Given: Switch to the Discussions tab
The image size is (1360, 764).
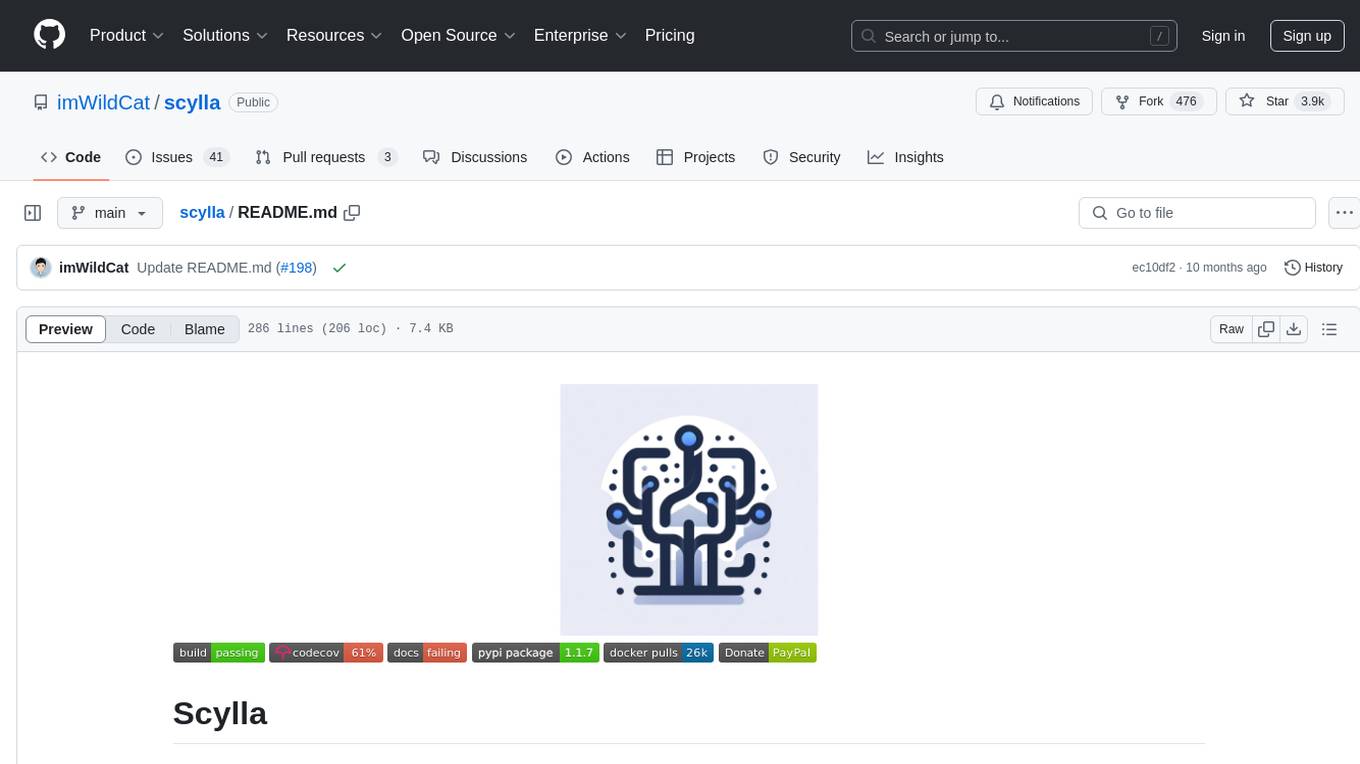Looking at the screenshot, I should [x=475, y=157].
